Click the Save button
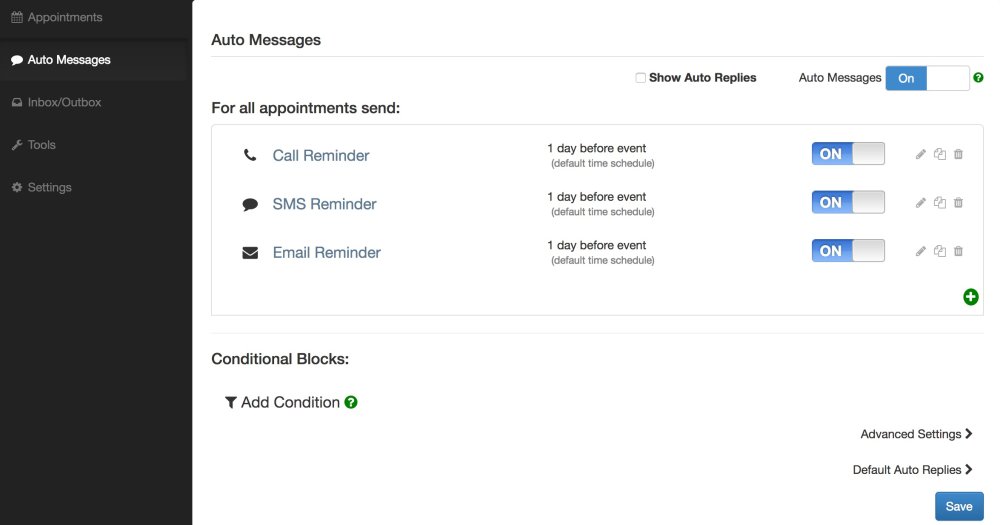 (959, 507)
